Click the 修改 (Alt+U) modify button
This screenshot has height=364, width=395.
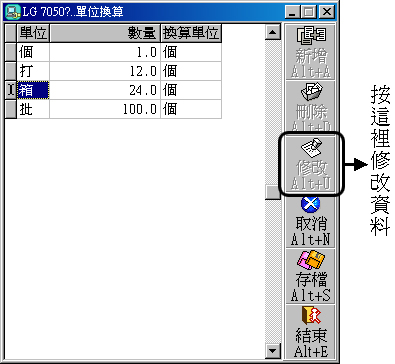coord(310,164)
